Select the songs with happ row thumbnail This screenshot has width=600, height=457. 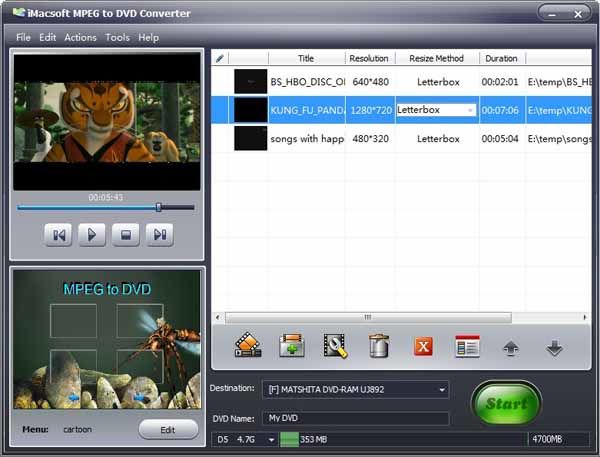pyautogui.click(x=251, y=139)
